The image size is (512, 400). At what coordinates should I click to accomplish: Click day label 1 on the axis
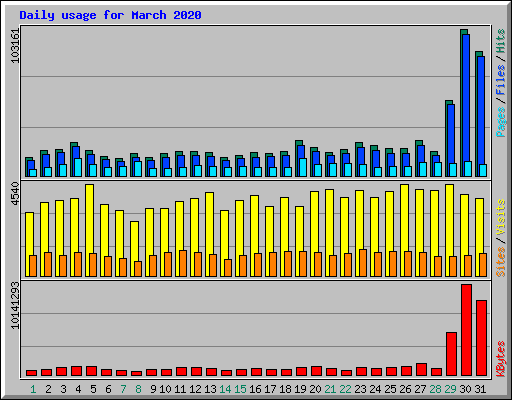[33, 389]
